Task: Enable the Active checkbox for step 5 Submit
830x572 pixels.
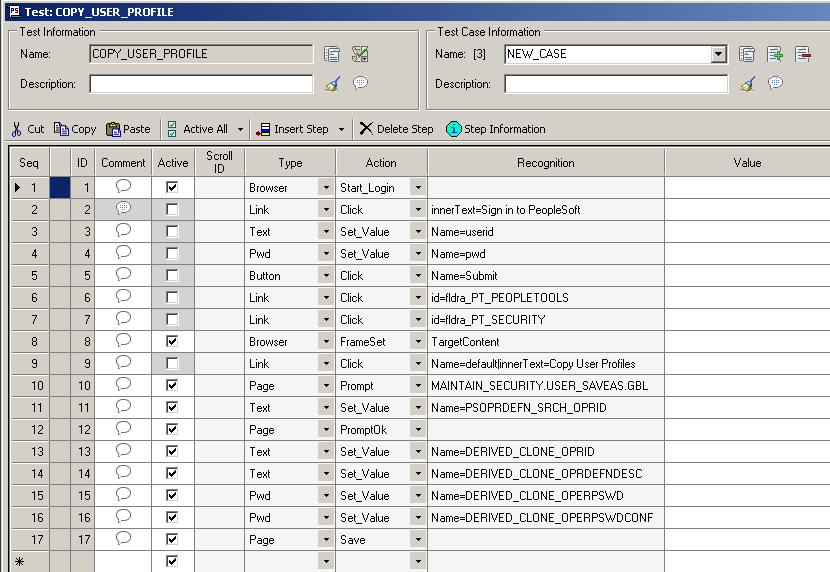Action: tap(172, 275)
